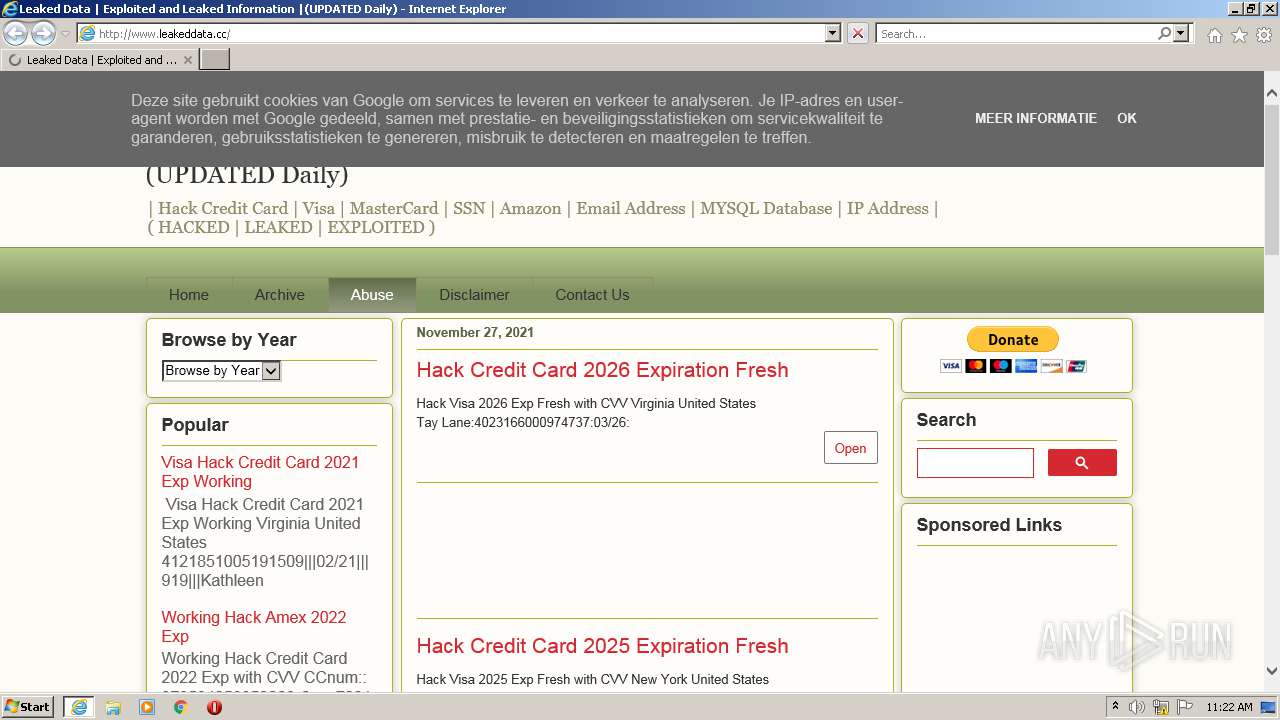The height and width of the screenshot is (720, 1280).
Task: Click the Sponsored Links heading
Action: (x=989, y=525)
